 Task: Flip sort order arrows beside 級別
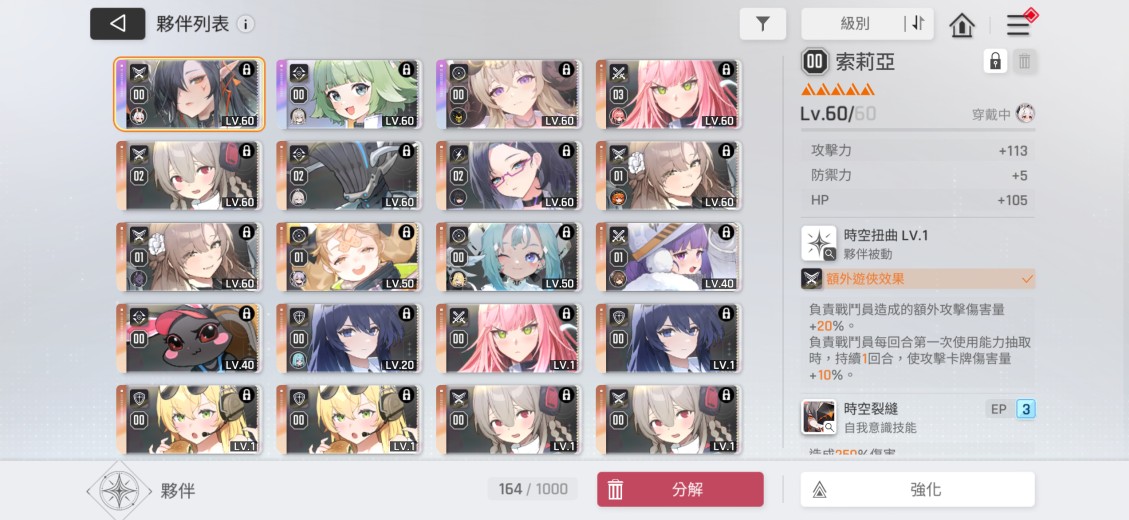[918, 24]
